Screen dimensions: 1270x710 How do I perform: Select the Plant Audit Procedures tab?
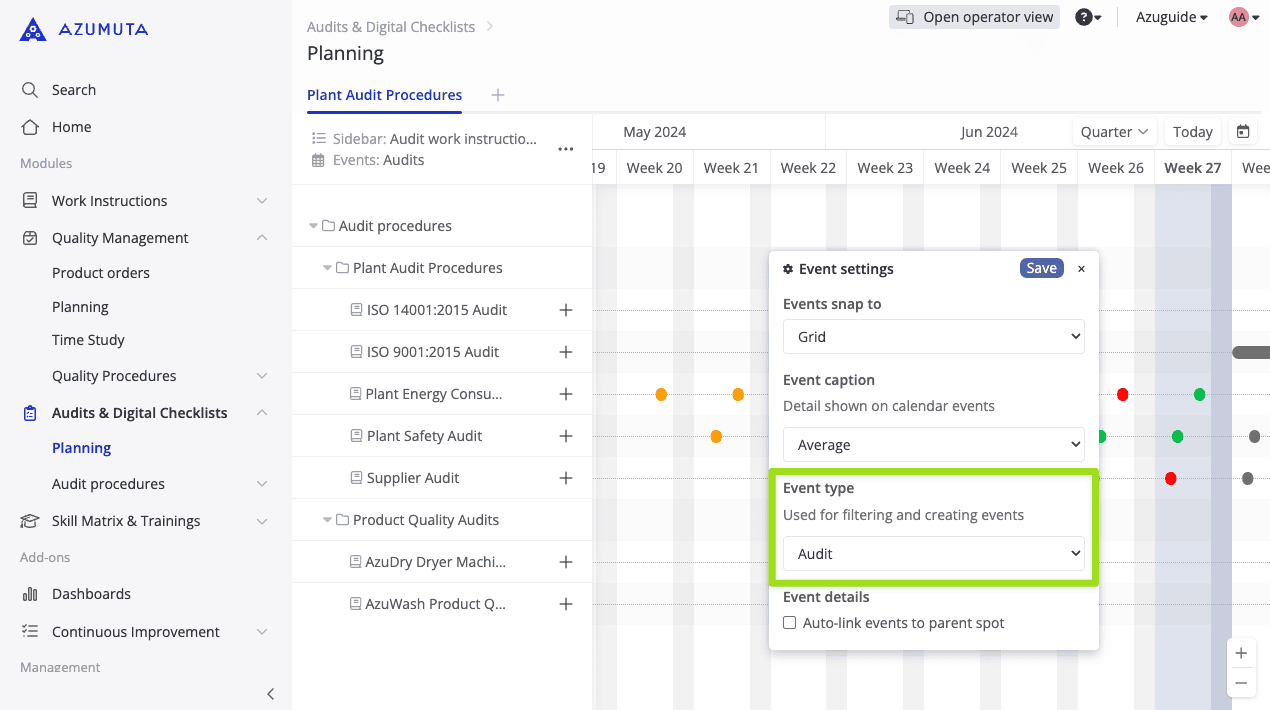click(384, 95)
